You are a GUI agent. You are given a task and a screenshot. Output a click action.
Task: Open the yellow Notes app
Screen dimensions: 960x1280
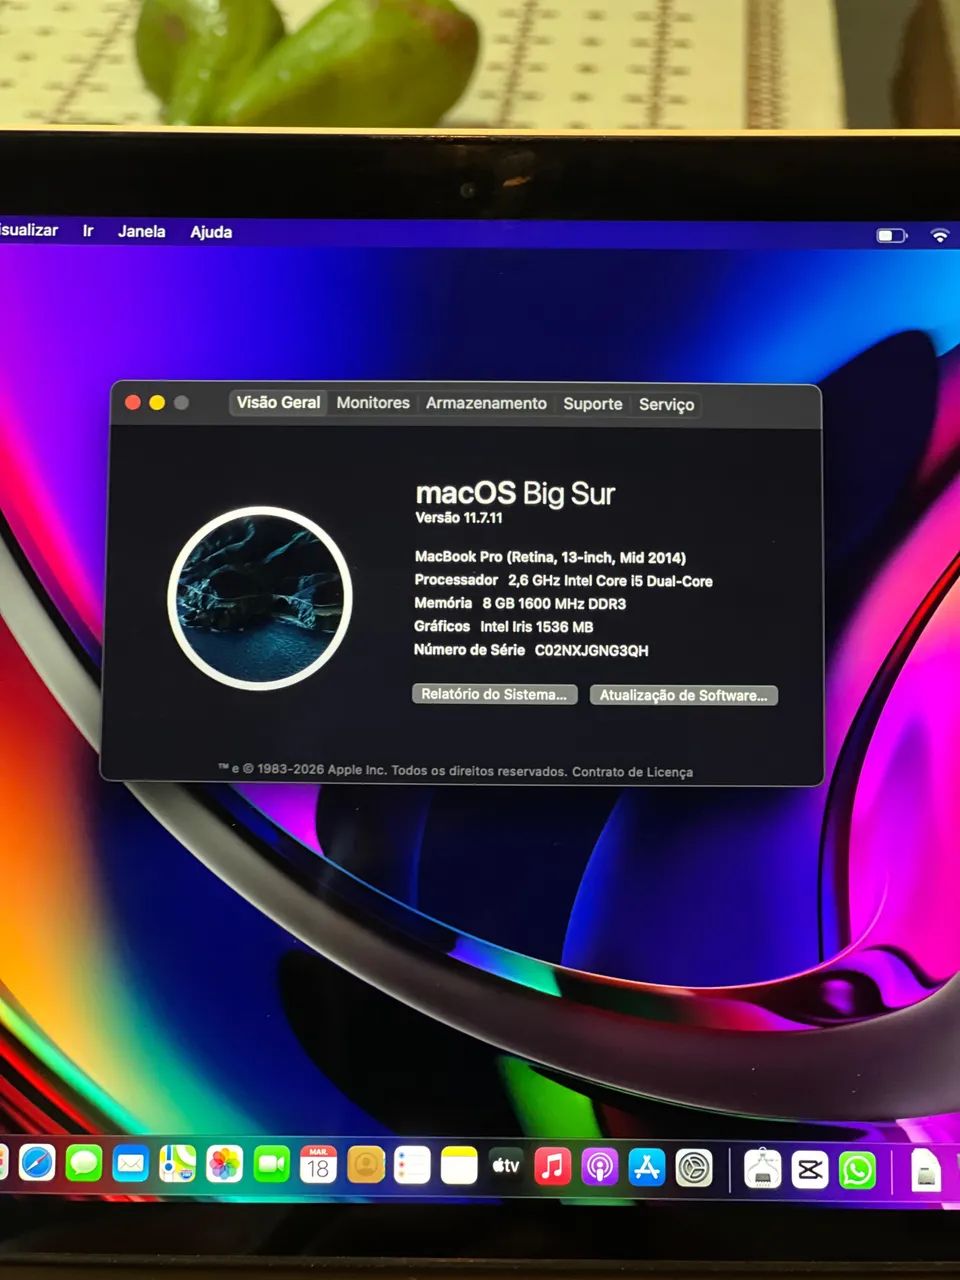click(x=459, y=1166)
